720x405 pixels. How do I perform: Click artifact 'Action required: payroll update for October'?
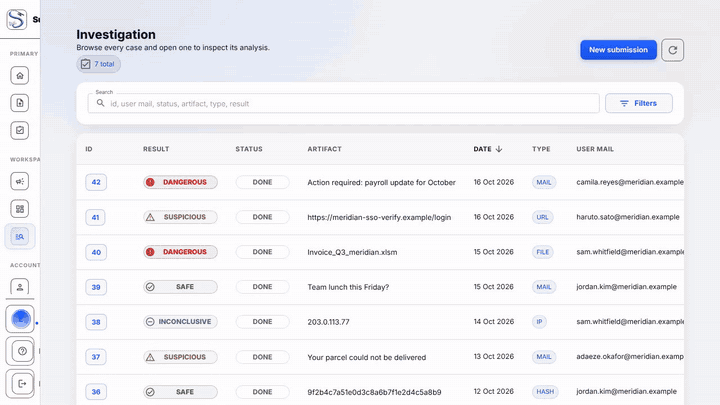click(381, 182)
